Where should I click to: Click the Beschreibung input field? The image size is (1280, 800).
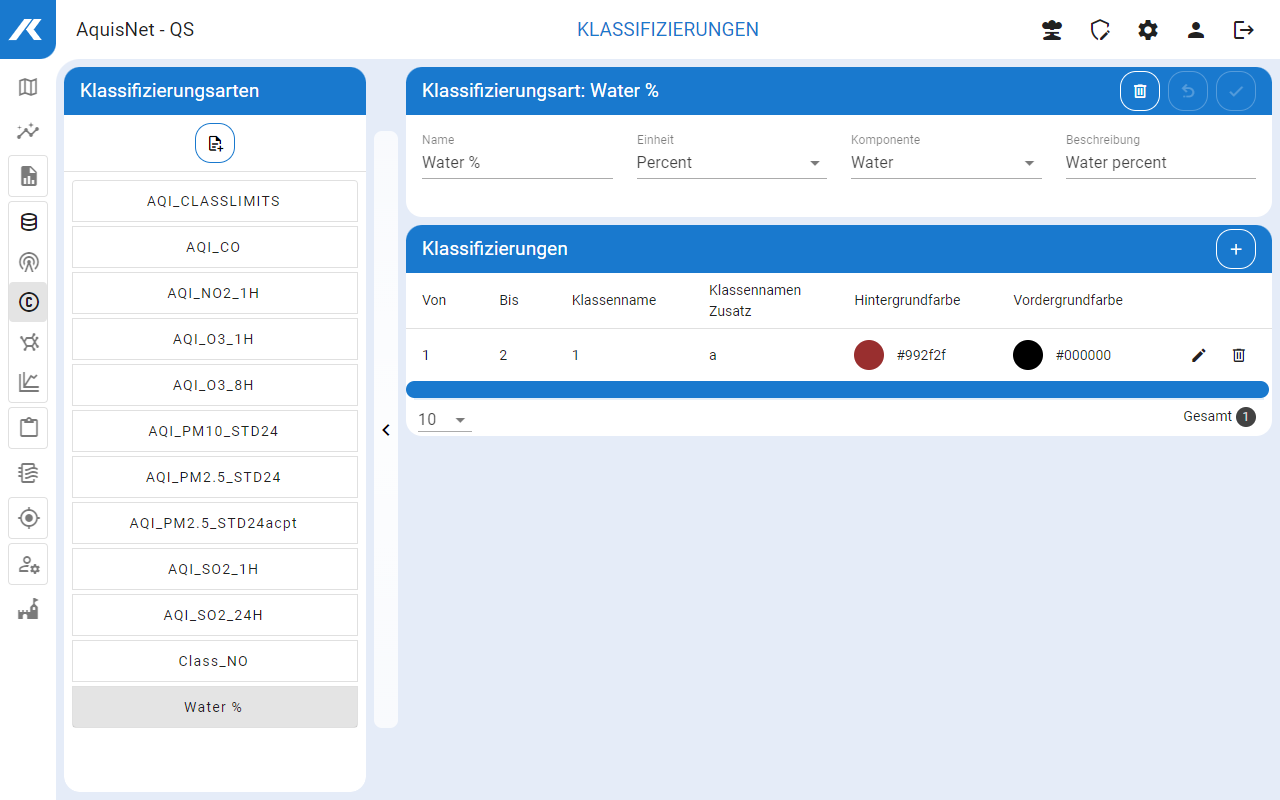click(1160, 163)
